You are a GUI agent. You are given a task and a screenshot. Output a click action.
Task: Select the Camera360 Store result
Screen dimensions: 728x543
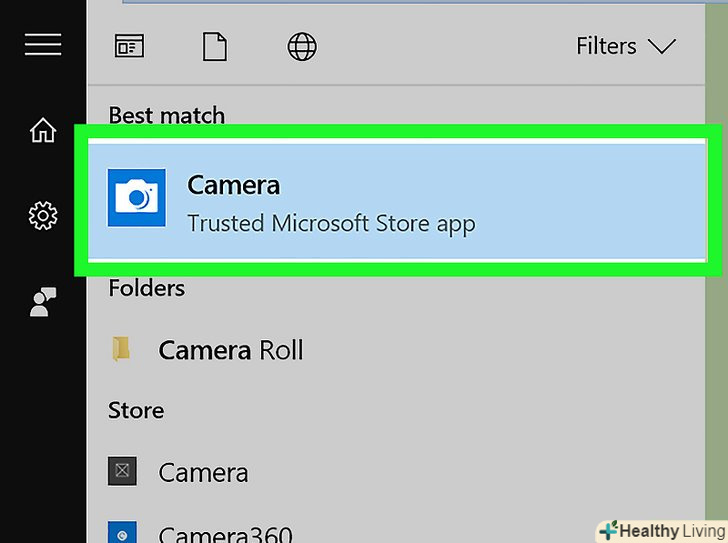coord(225,533)
